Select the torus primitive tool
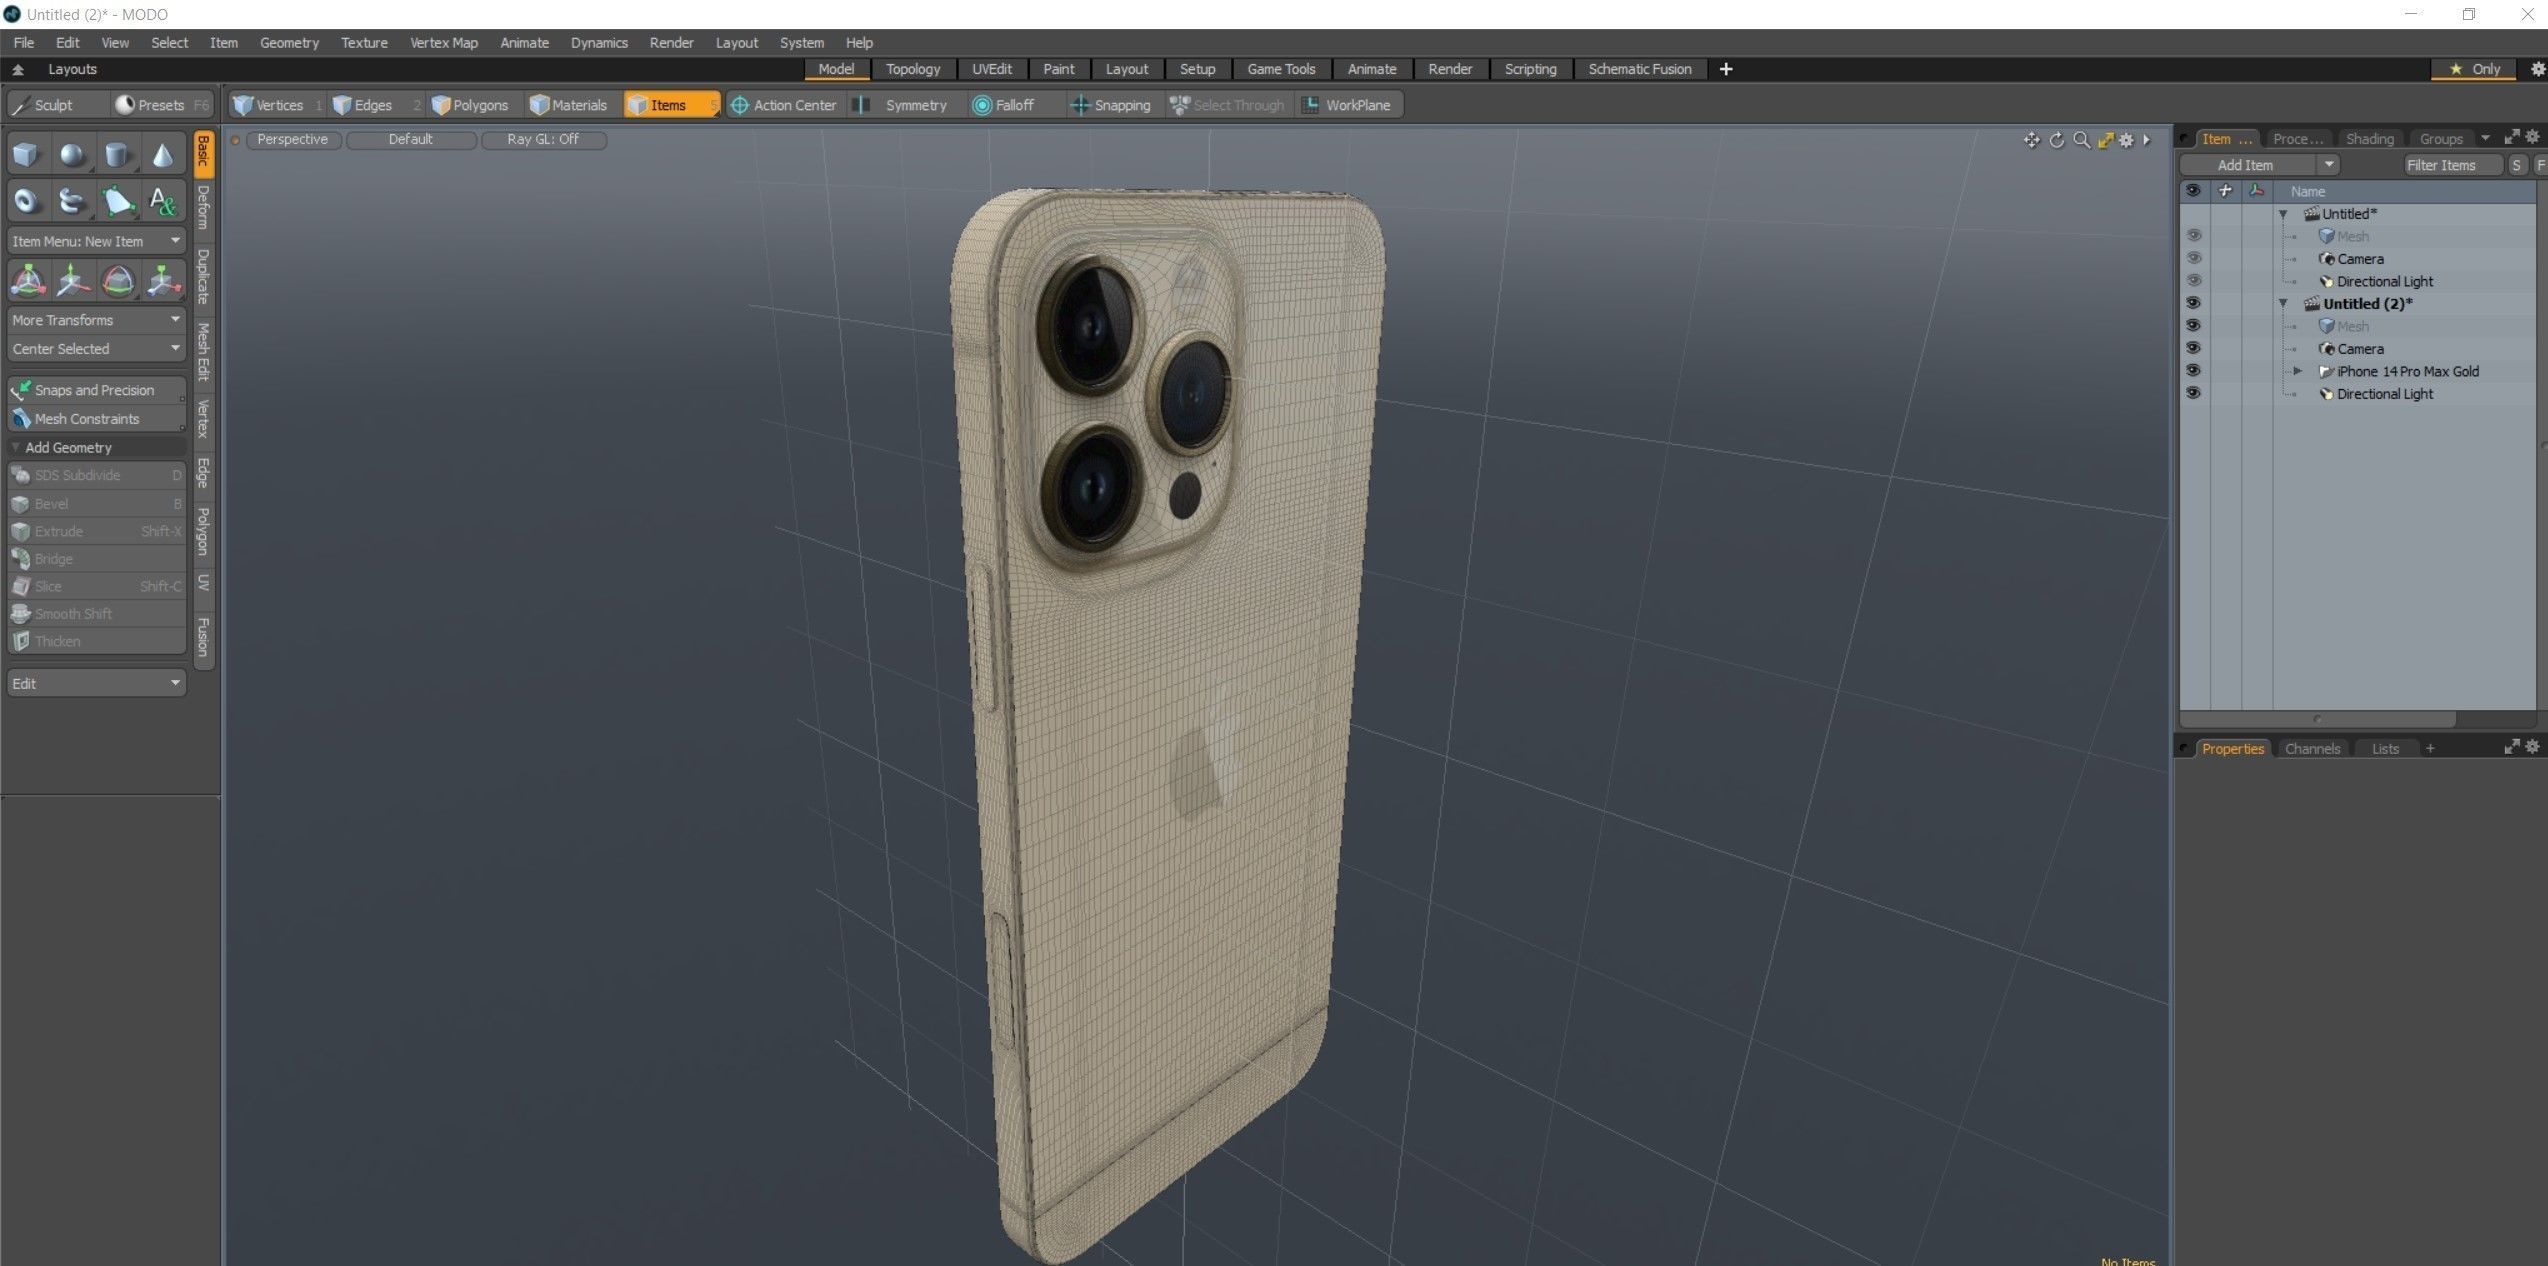The height and width of the screenshot is (1266, 2548). pos(27,201)
